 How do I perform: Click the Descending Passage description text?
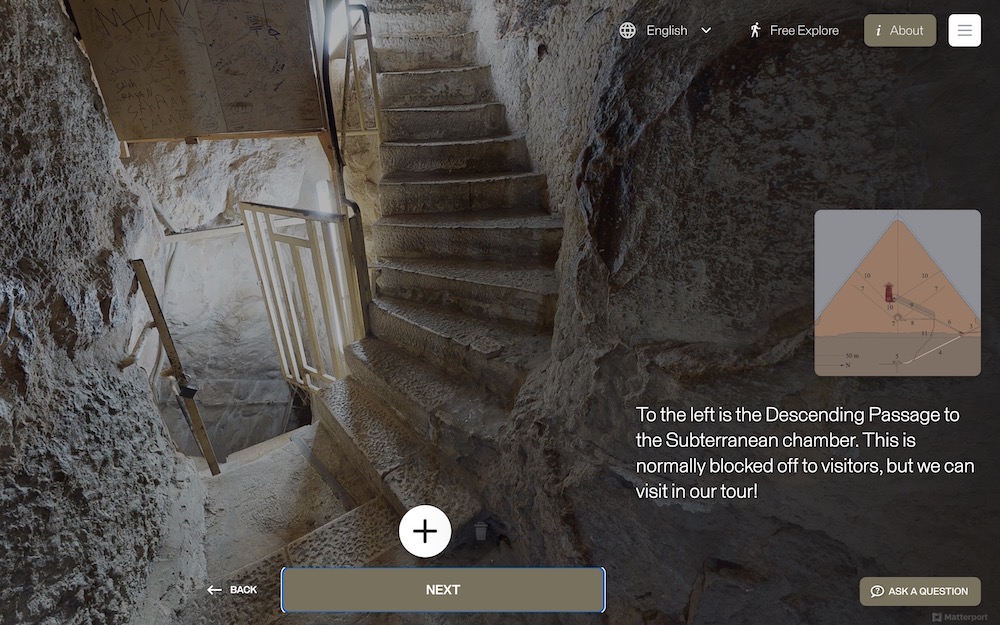tap(805, 453)
